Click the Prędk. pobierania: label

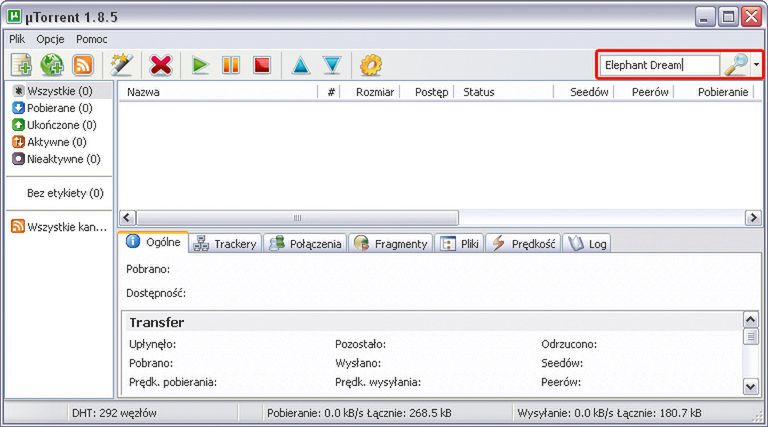(173, 382)
